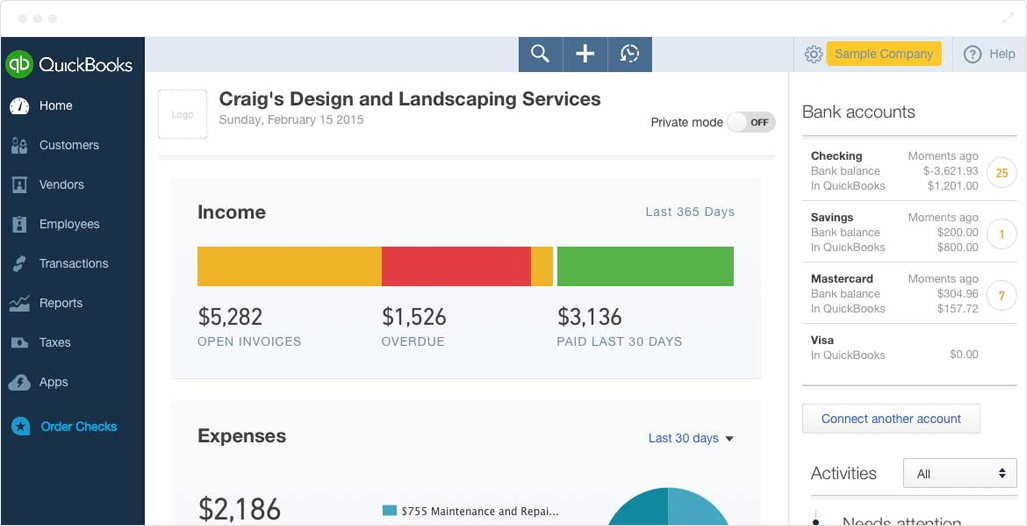Go to Home menu item
This screenshot has height=526, width=1027.
tap(56, 106)
